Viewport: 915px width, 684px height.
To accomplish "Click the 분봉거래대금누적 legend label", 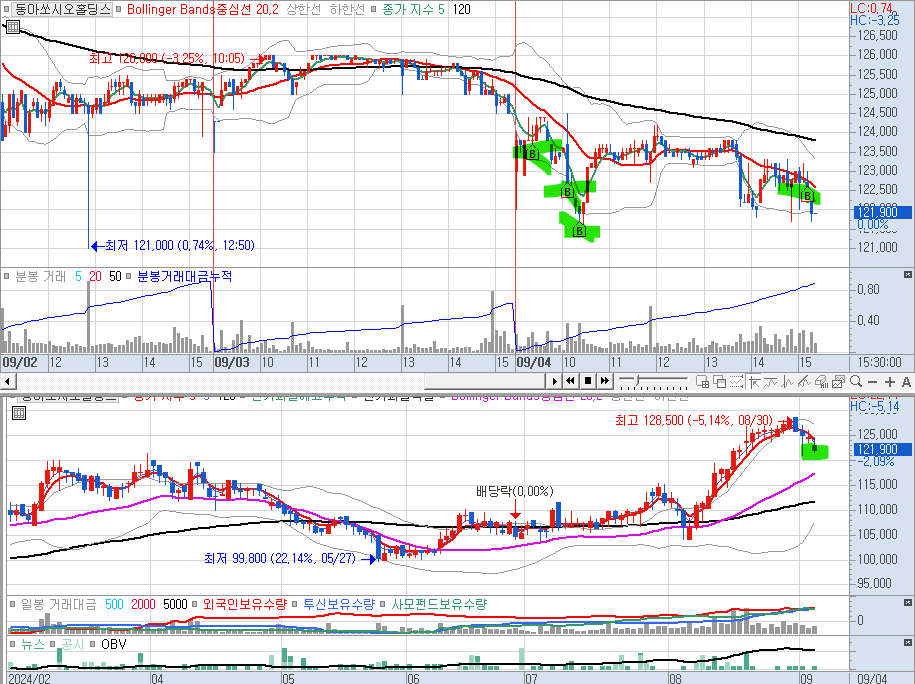I will coord(184,276).
